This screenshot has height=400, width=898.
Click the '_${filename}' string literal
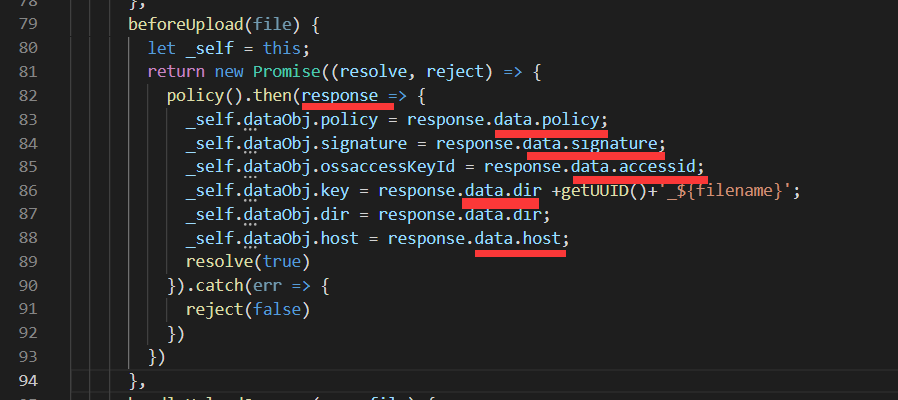pos(724,191)
